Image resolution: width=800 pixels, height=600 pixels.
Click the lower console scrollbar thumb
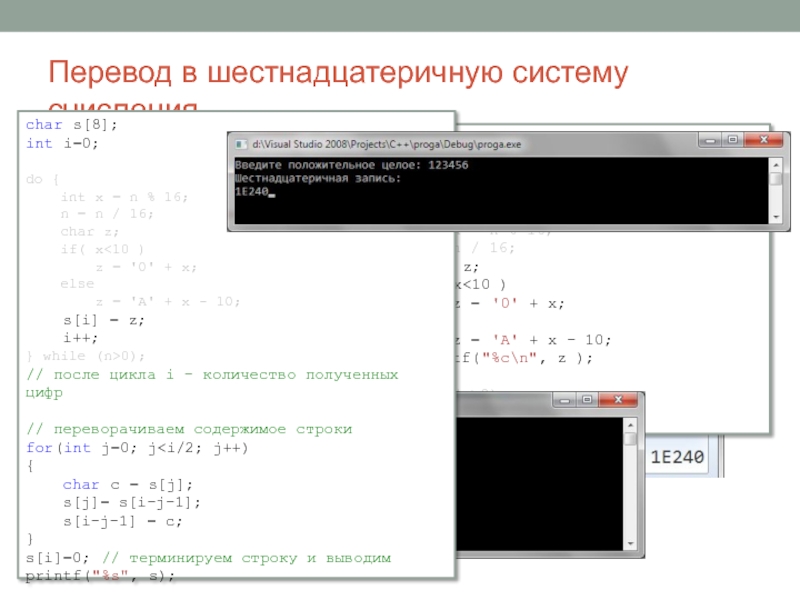631,439
